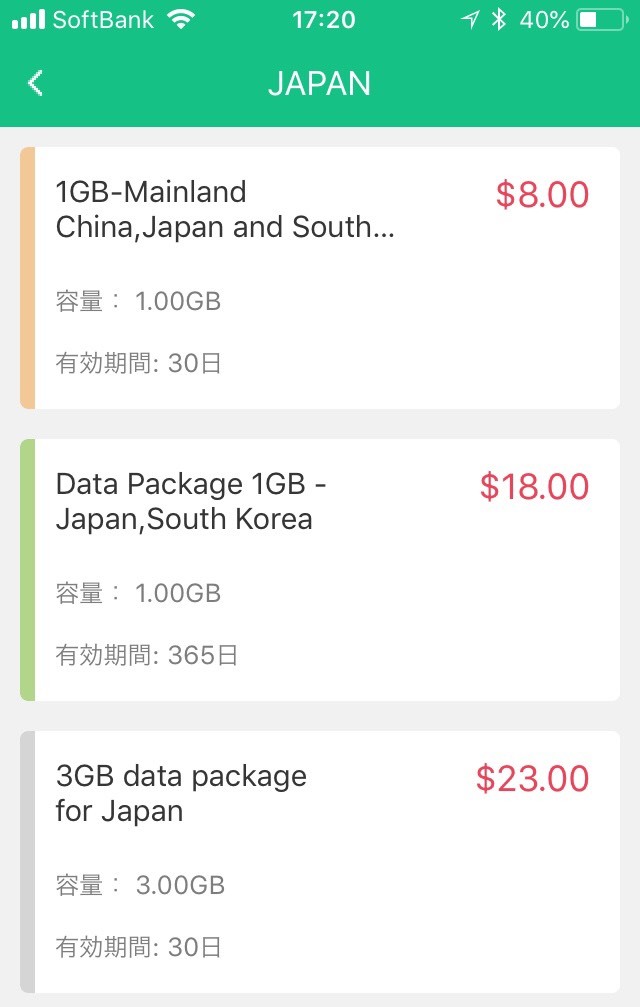Open 1GB-Mainland China, Japan and South plan
The width and height of the screenshot is (640, 1007).
(x=225, y=210)
